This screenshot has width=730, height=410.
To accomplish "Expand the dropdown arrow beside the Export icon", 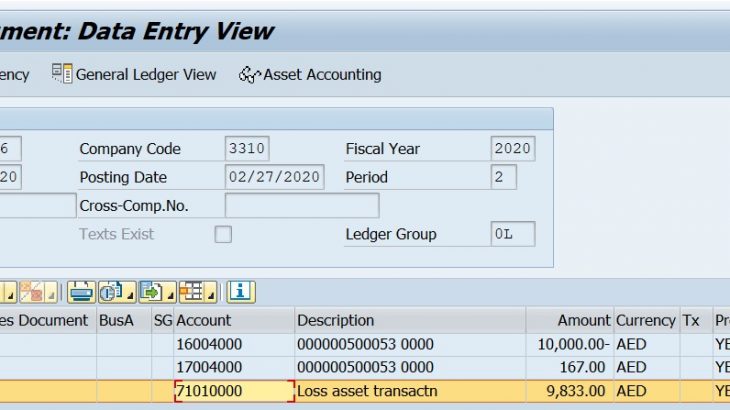I will pos(170,295).
